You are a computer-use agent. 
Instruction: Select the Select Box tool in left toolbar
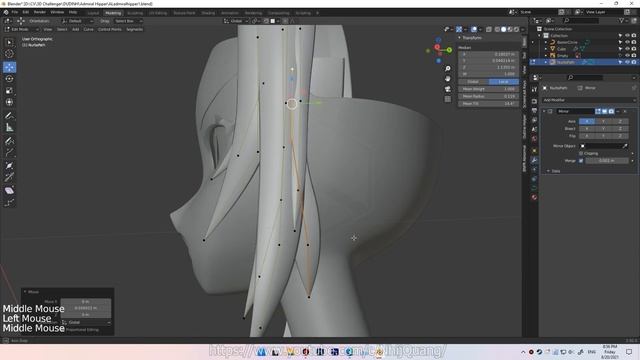tap(9, 42)
